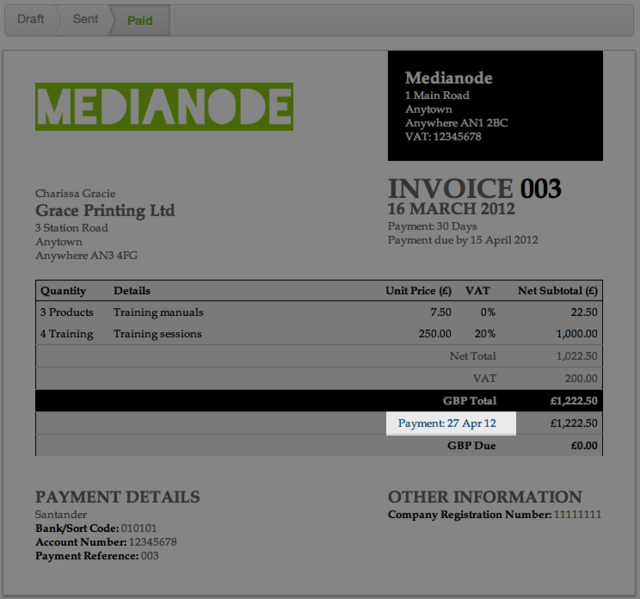This screenshot has width=640, height=599.
Task: Click the Details column header
Action: pyautogui.click(x=132, y=291)
